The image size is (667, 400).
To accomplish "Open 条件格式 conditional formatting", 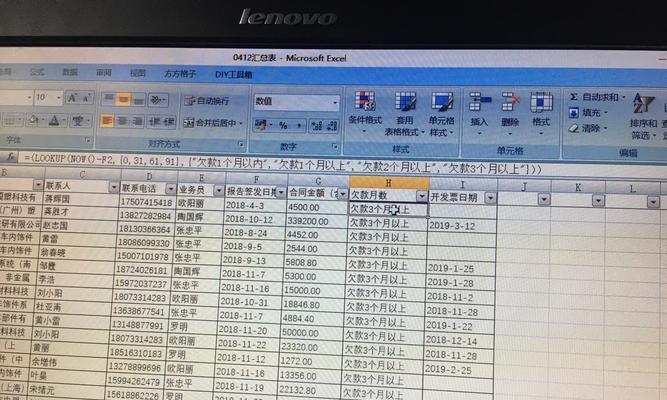I will click(x=365, y=113).
